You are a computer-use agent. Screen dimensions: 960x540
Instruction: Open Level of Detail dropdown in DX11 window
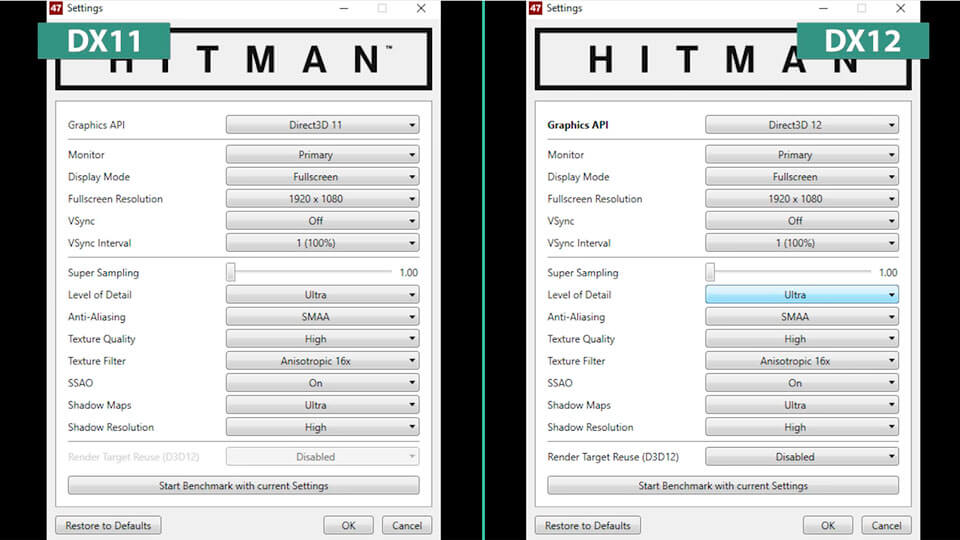pos(323,295)
